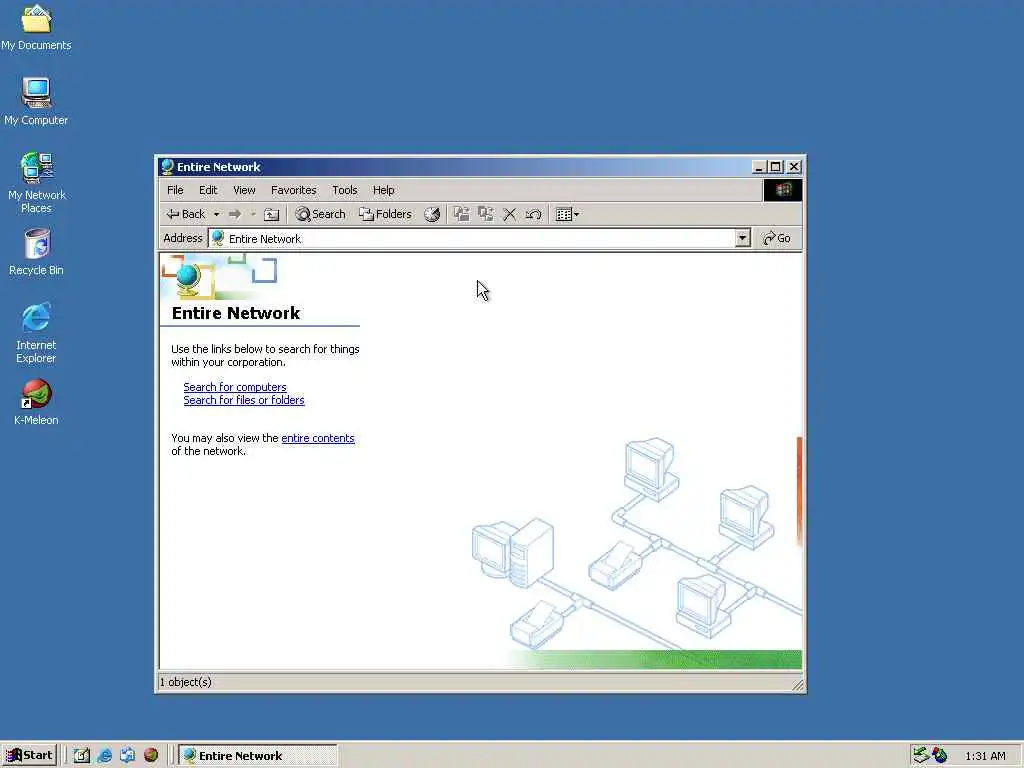Go Back in Entire Network window

[185, 214]
